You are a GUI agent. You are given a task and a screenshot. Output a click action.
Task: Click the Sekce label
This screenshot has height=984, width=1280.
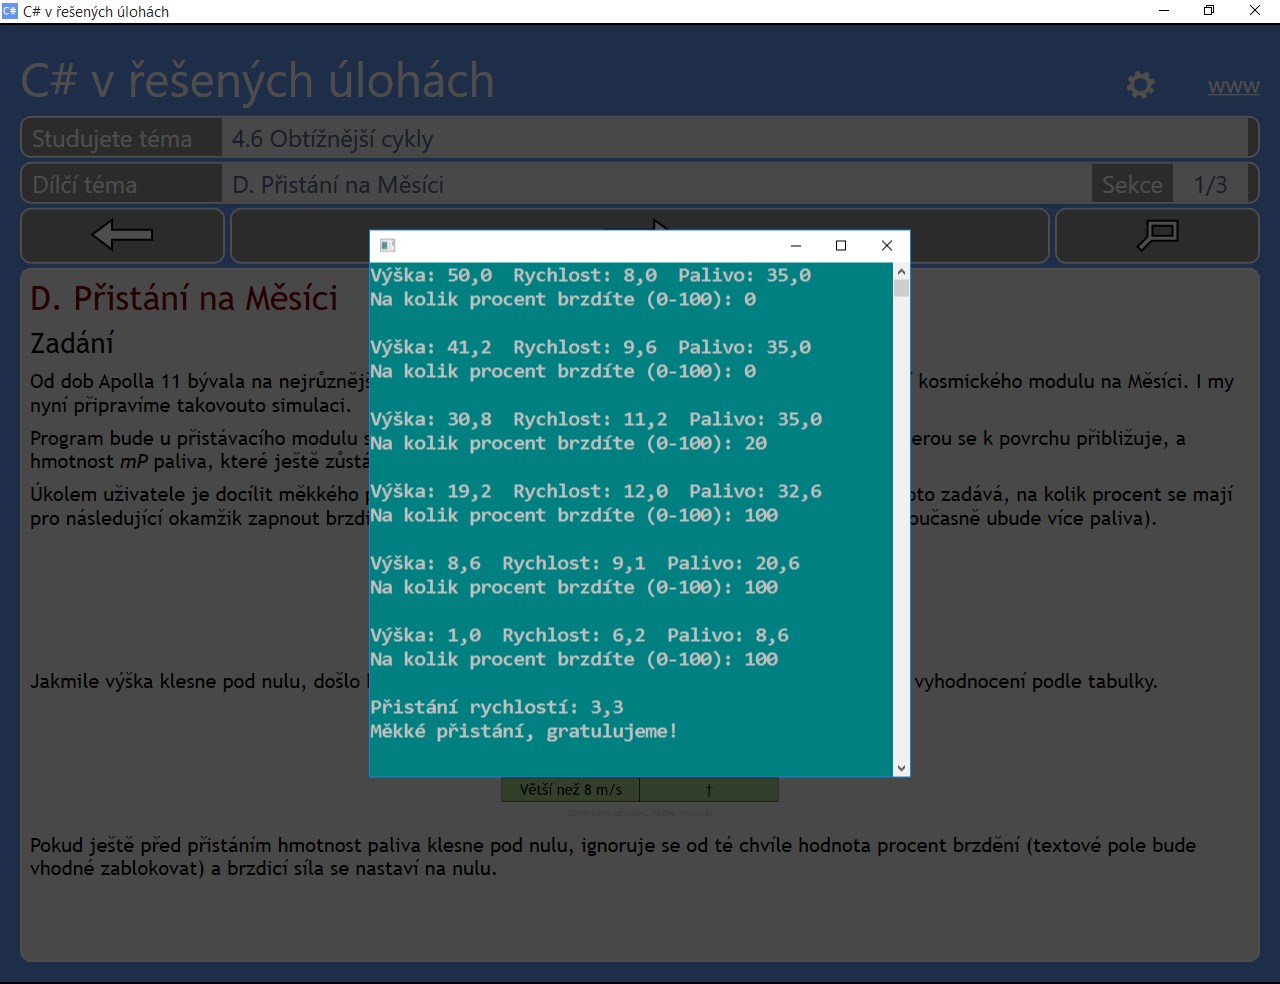[x=1132, y=185]
